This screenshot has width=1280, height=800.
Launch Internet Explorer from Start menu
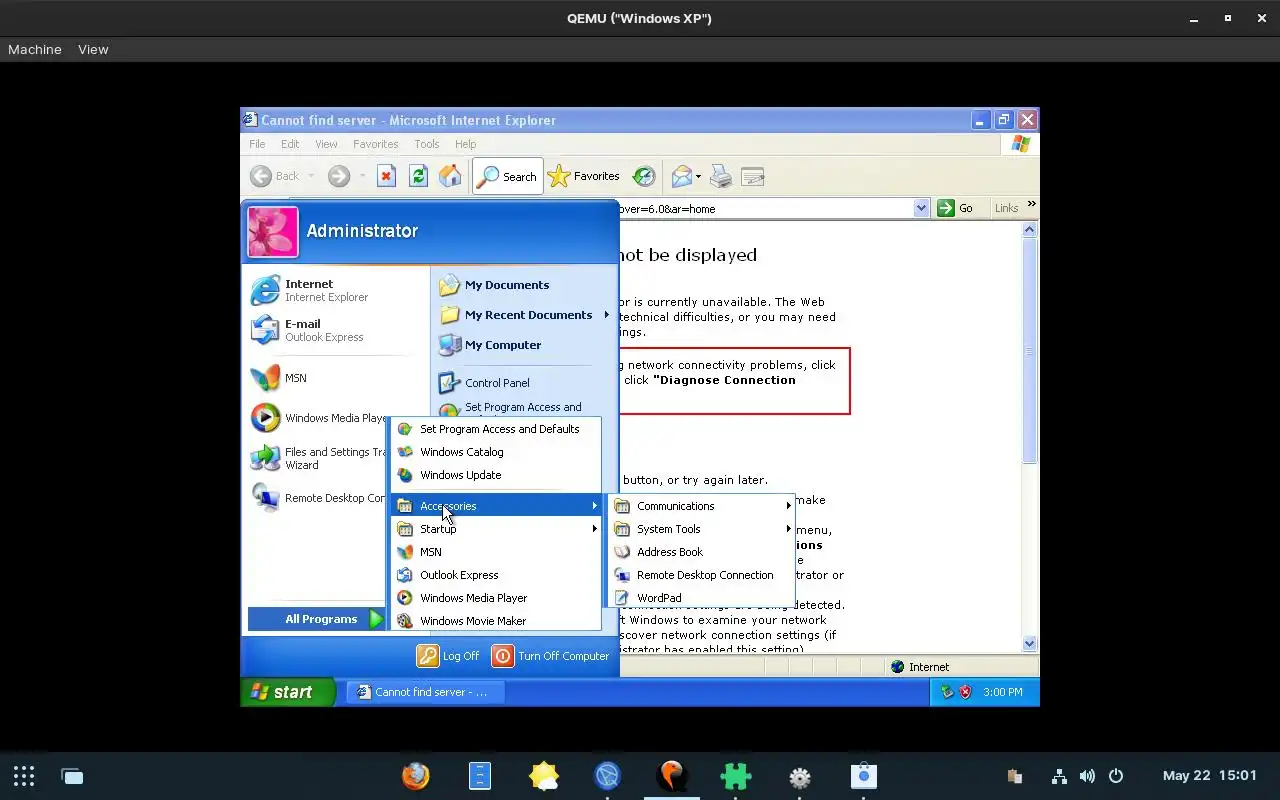coord(338,290)
